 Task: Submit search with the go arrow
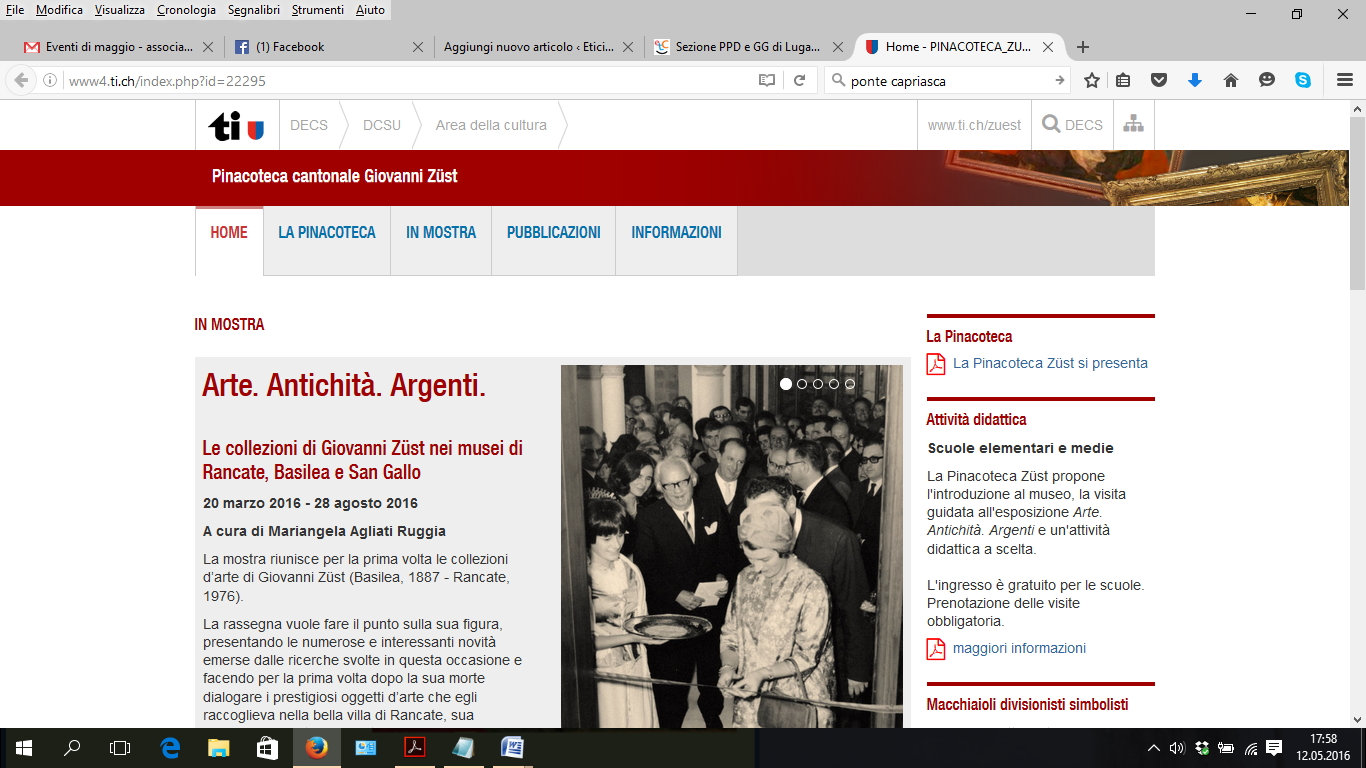point(1060,81)
